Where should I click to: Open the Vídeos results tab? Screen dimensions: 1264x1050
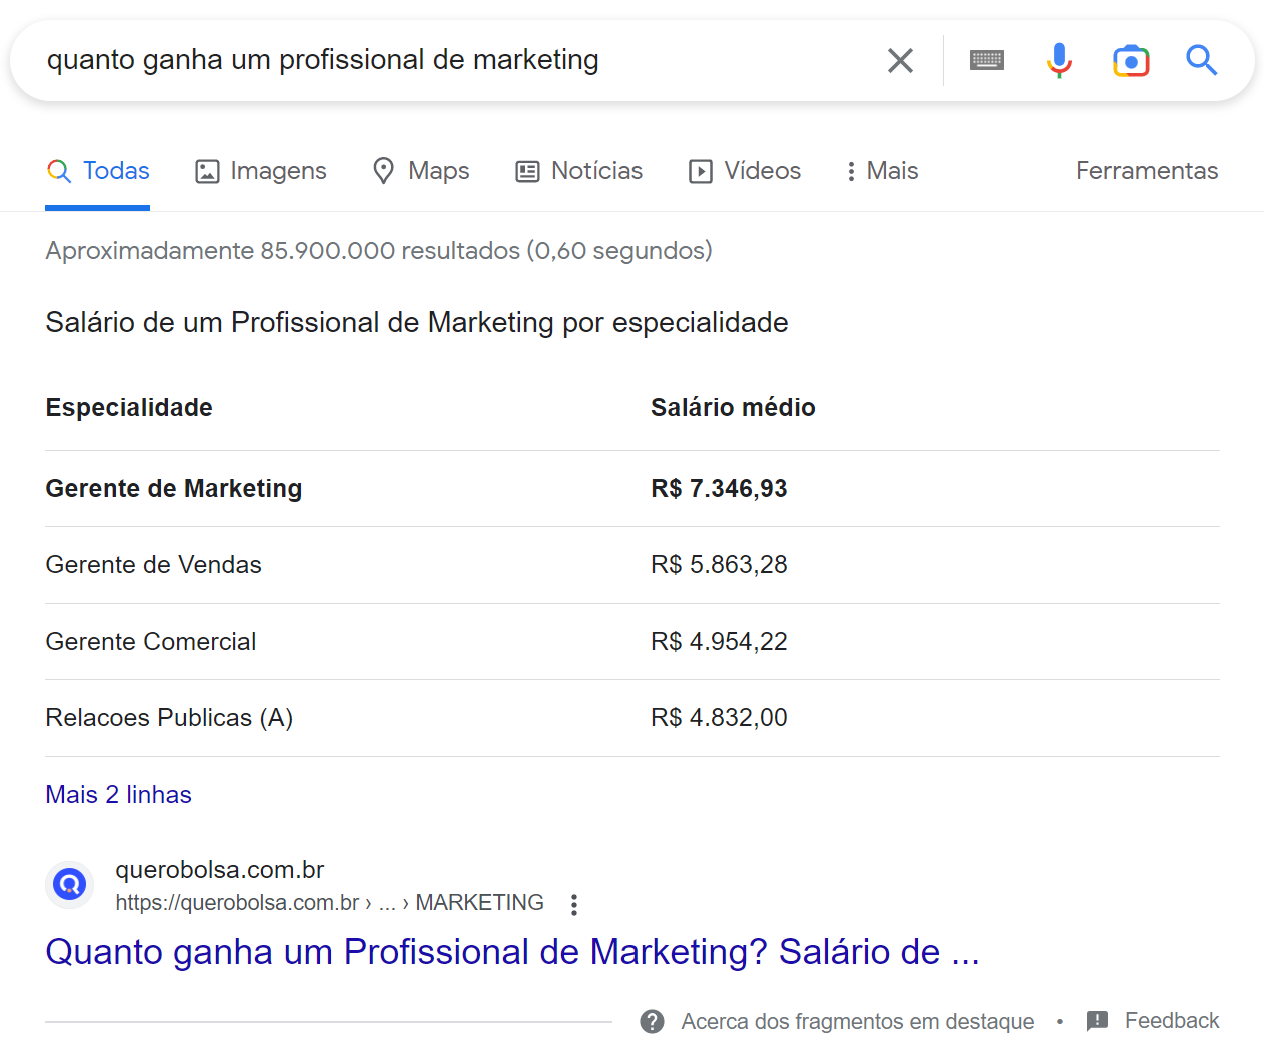point(744,171)
